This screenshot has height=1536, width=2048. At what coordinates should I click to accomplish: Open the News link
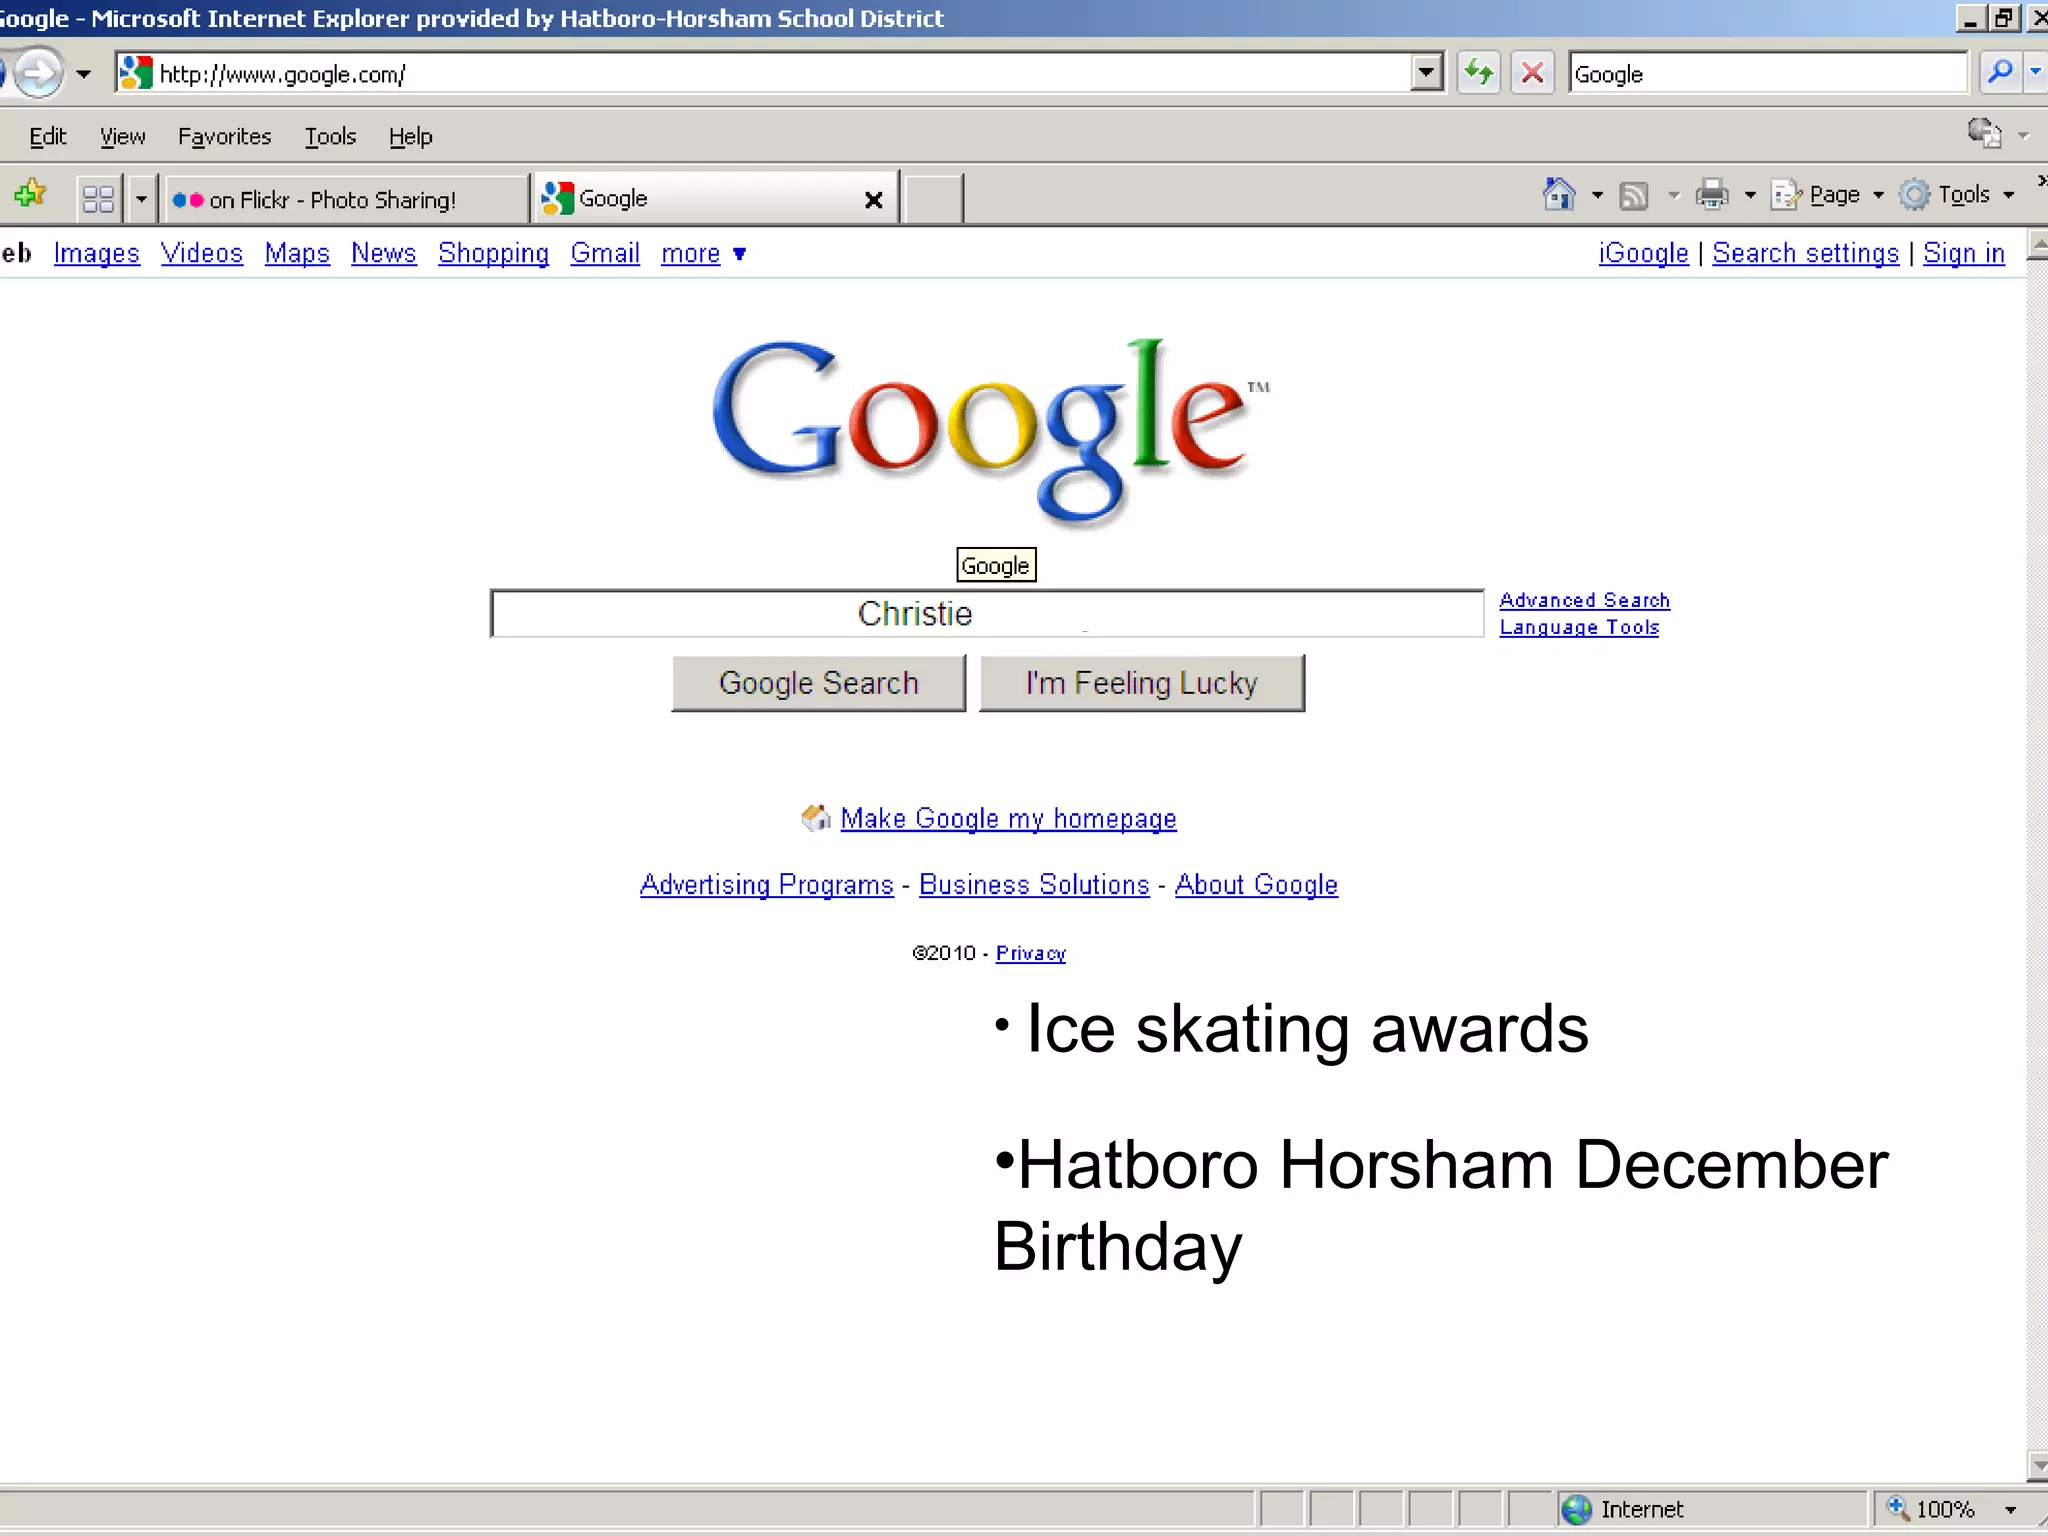[383, 254]
